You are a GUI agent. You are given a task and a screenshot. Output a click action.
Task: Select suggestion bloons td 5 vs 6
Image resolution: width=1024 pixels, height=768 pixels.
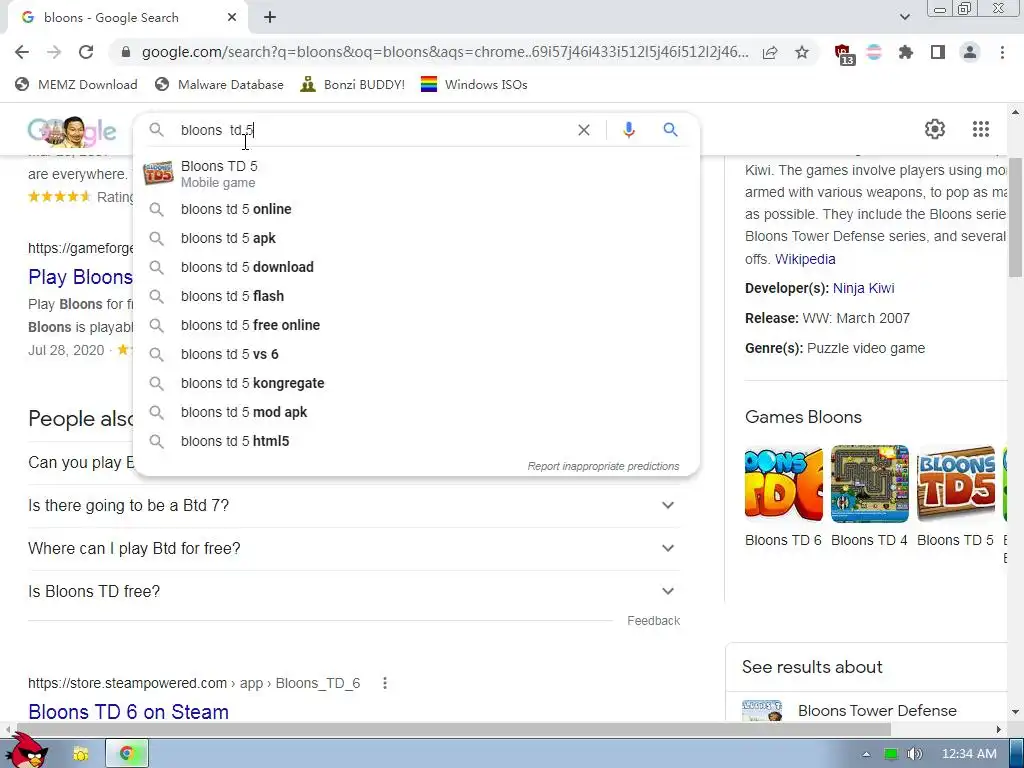click(x=416, y=354)
